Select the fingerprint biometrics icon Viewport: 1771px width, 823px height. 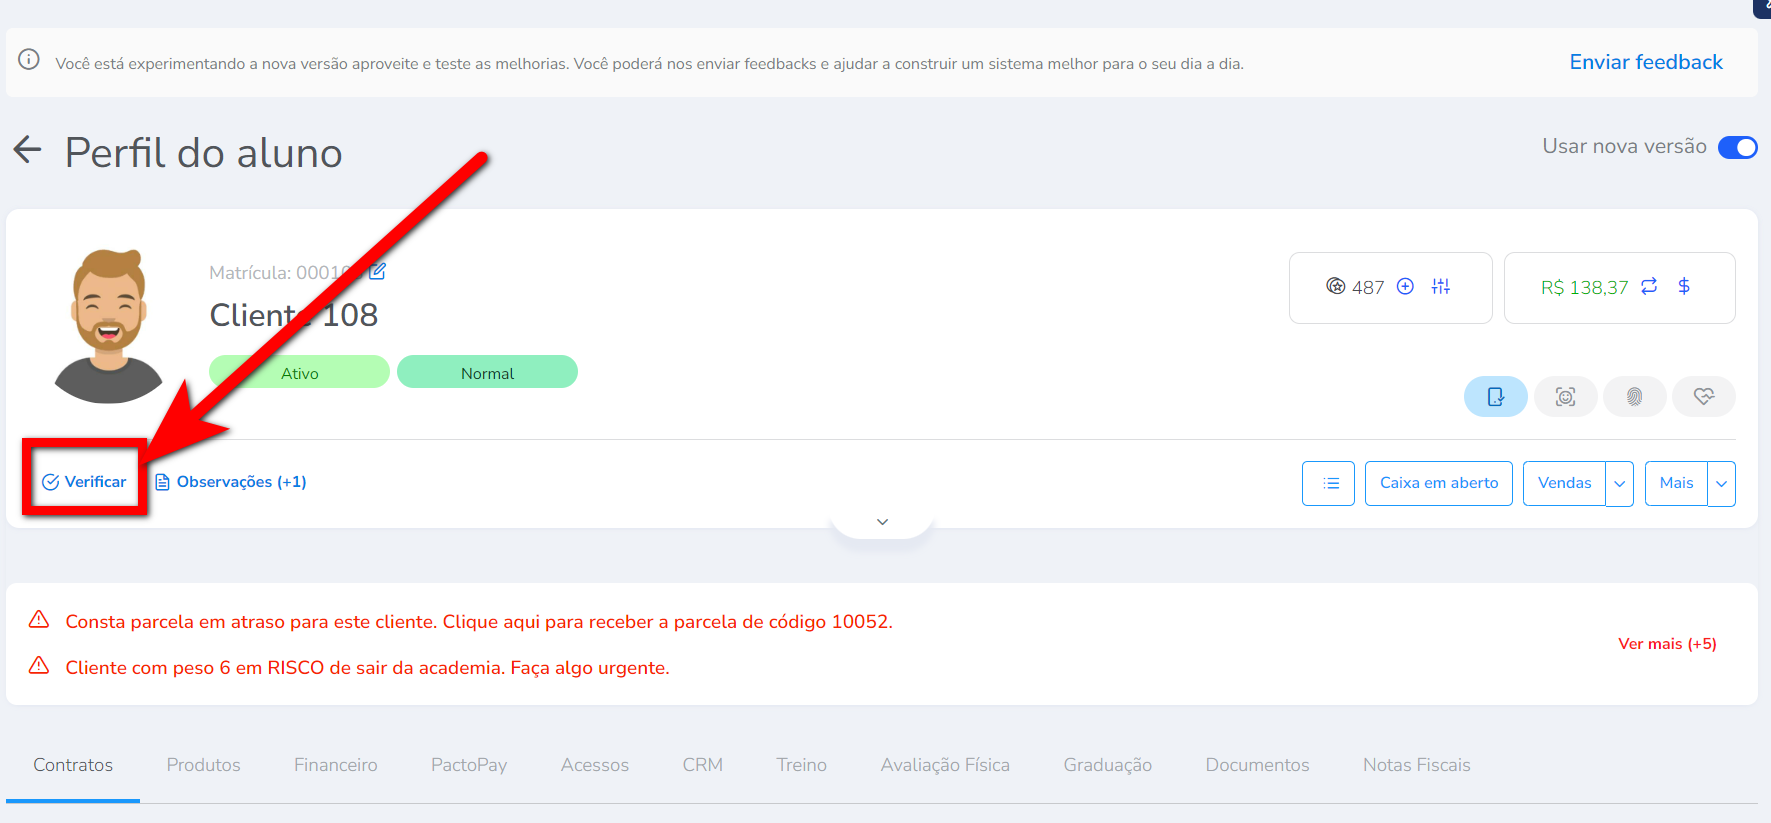point(1634,397)
